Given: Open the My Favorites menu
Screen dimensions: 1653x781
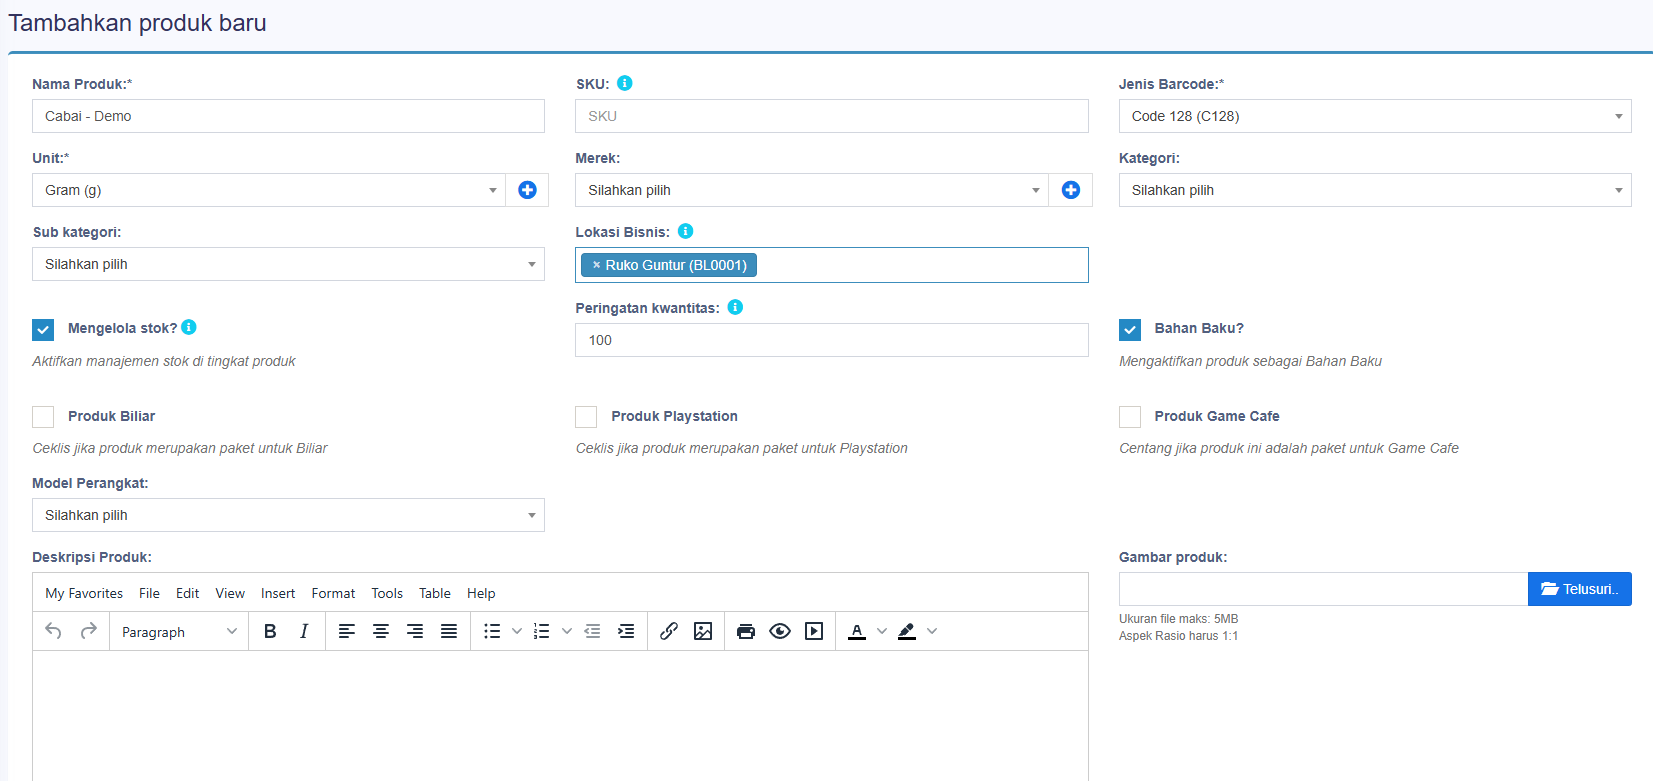Looking at the screenshot, I should click(x=84, y=593).
